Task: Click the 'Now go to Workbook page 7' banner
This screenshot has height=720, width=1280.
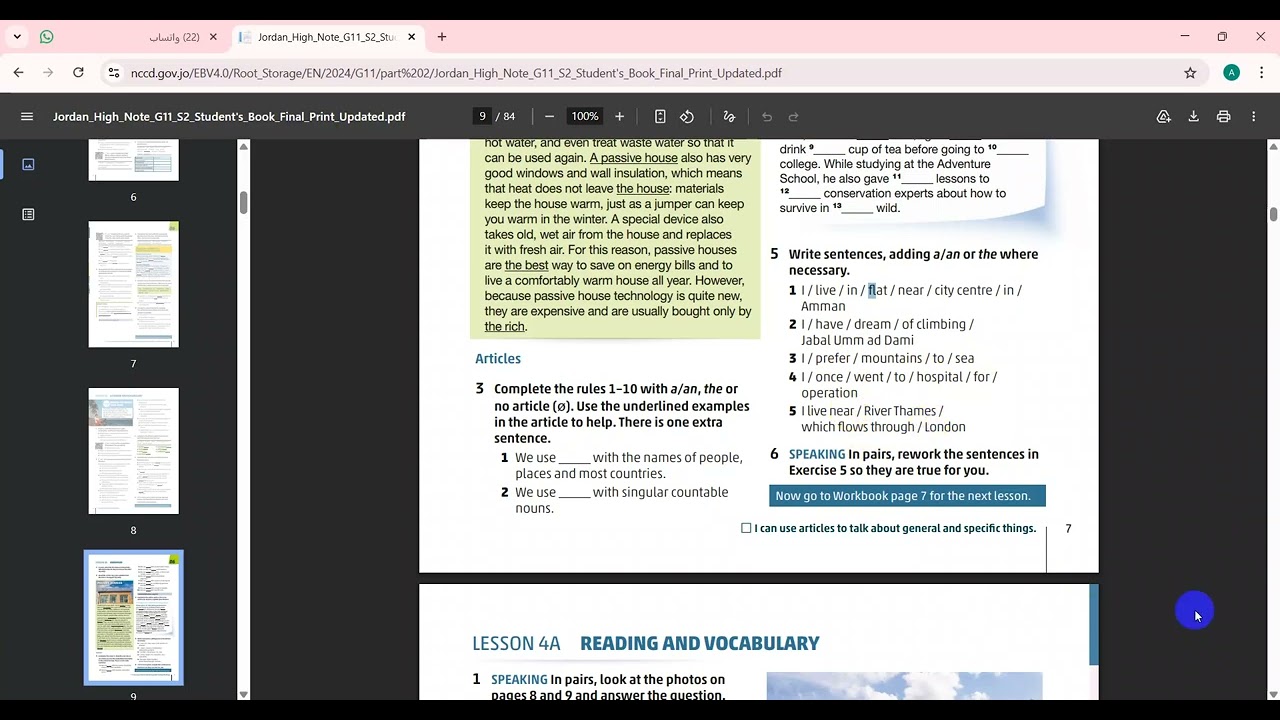Action: (x=907, y=496)
